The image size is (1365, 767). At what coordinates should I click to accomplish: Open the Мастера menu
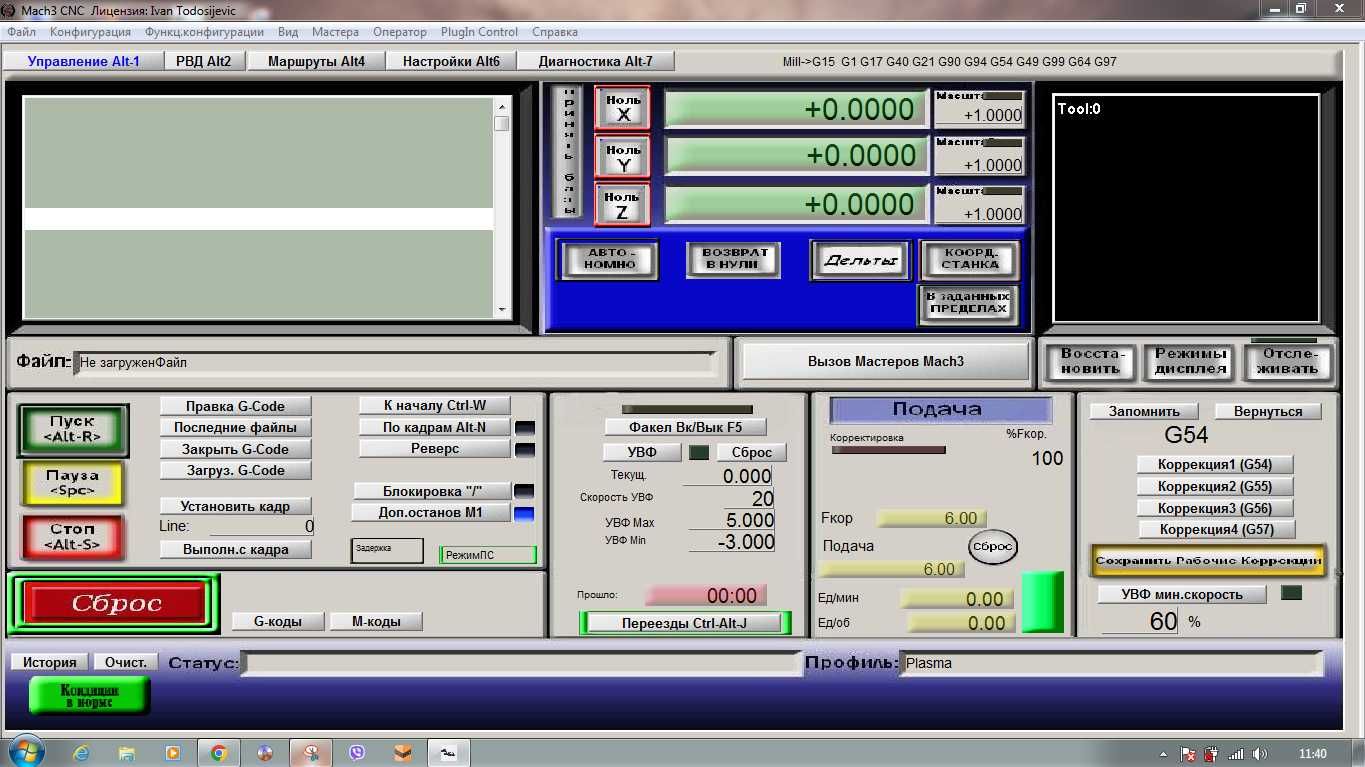coord(335,32)
